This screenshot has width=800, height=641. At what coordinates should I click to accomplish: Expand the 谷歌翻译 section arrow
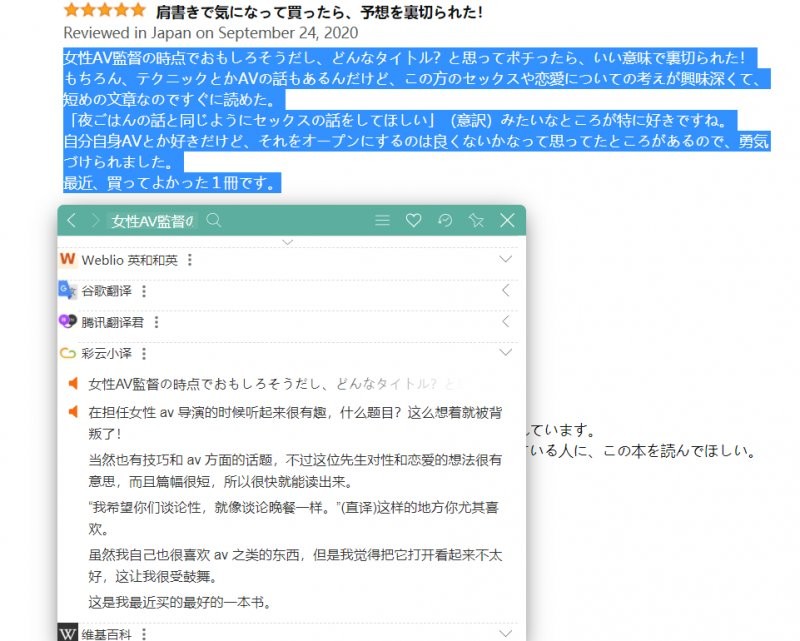pos(506,291)
